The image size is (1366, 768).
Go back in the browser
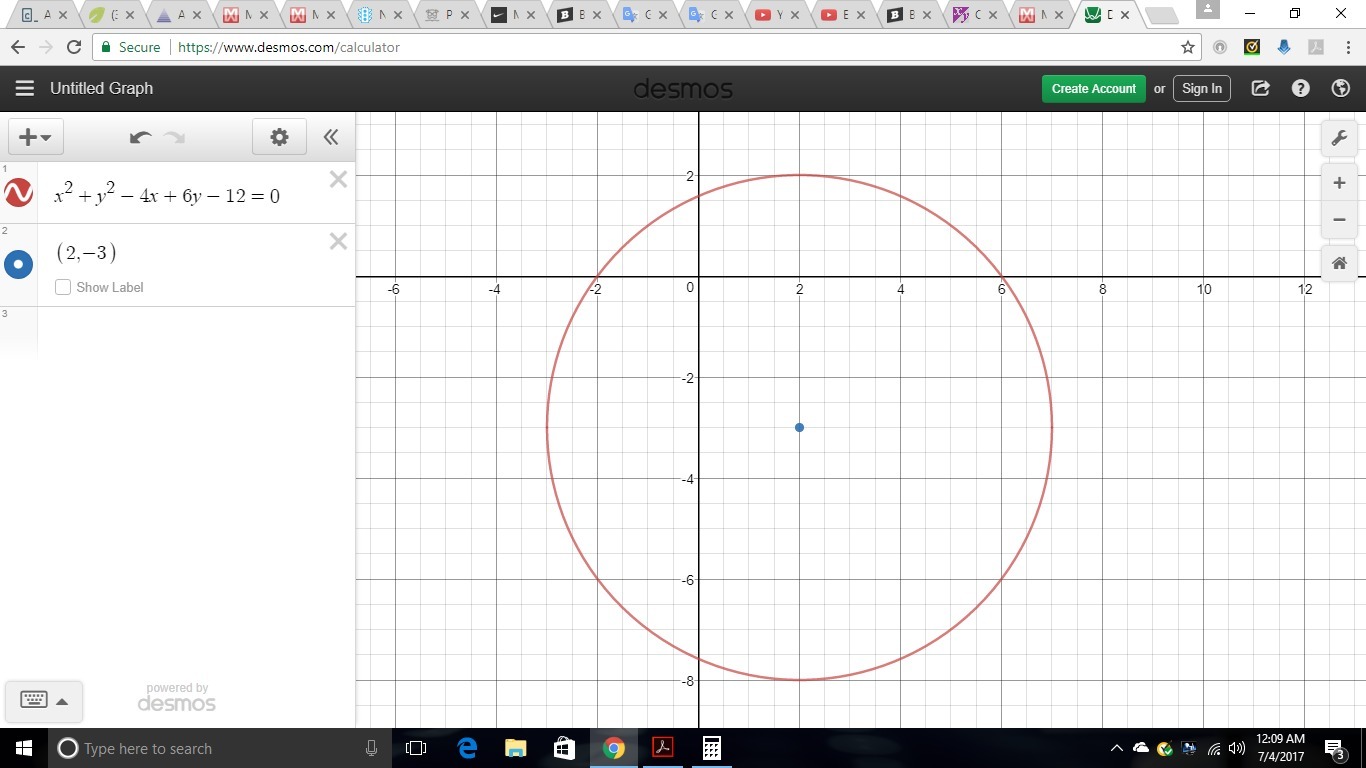pos(18,47)
